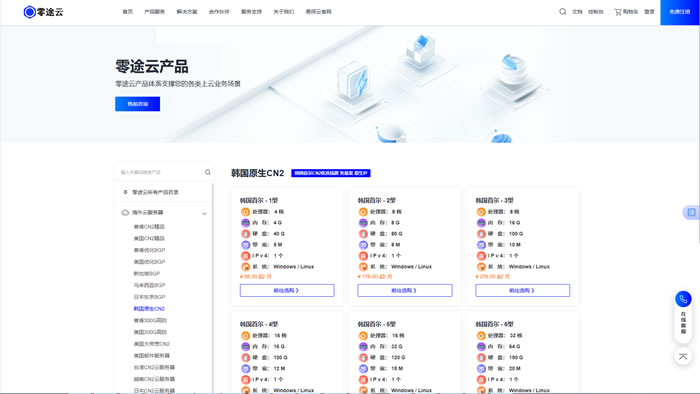
Task: Click the 登录 login link
Action: 650,12
